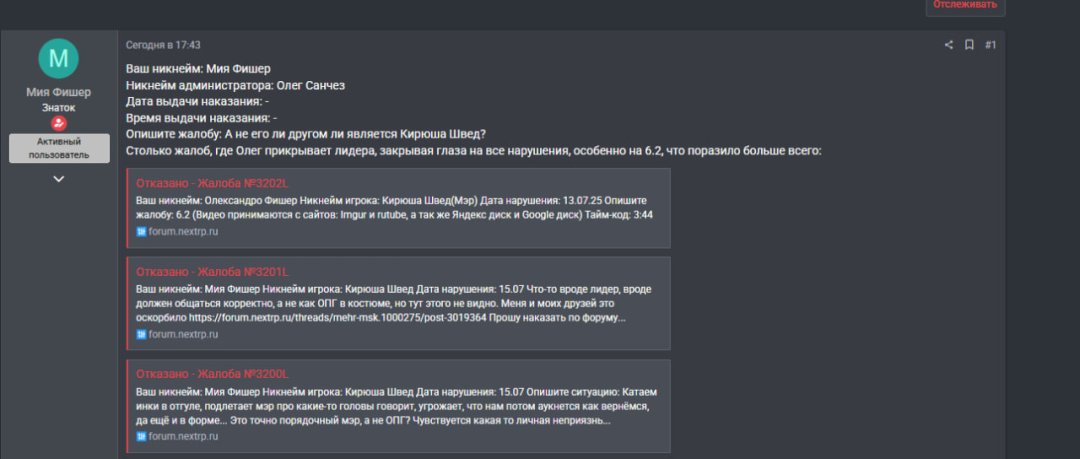Click the Отслеживать button
The image size is (1080, 459).
965,5
